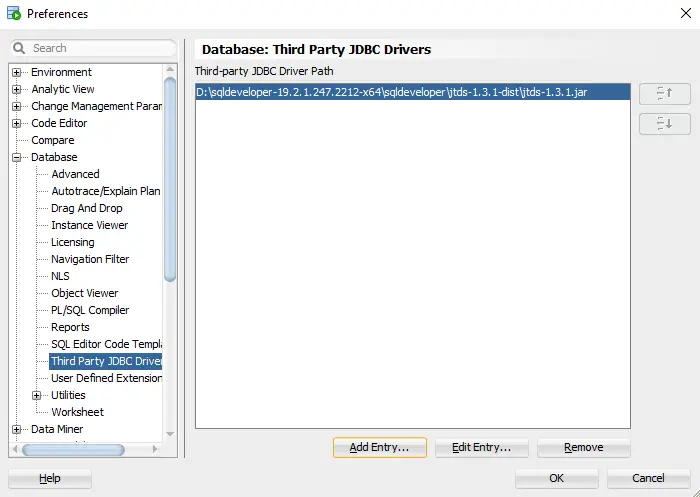
Task: Open SQL Editor Code Templates
Action: [106, 344]
